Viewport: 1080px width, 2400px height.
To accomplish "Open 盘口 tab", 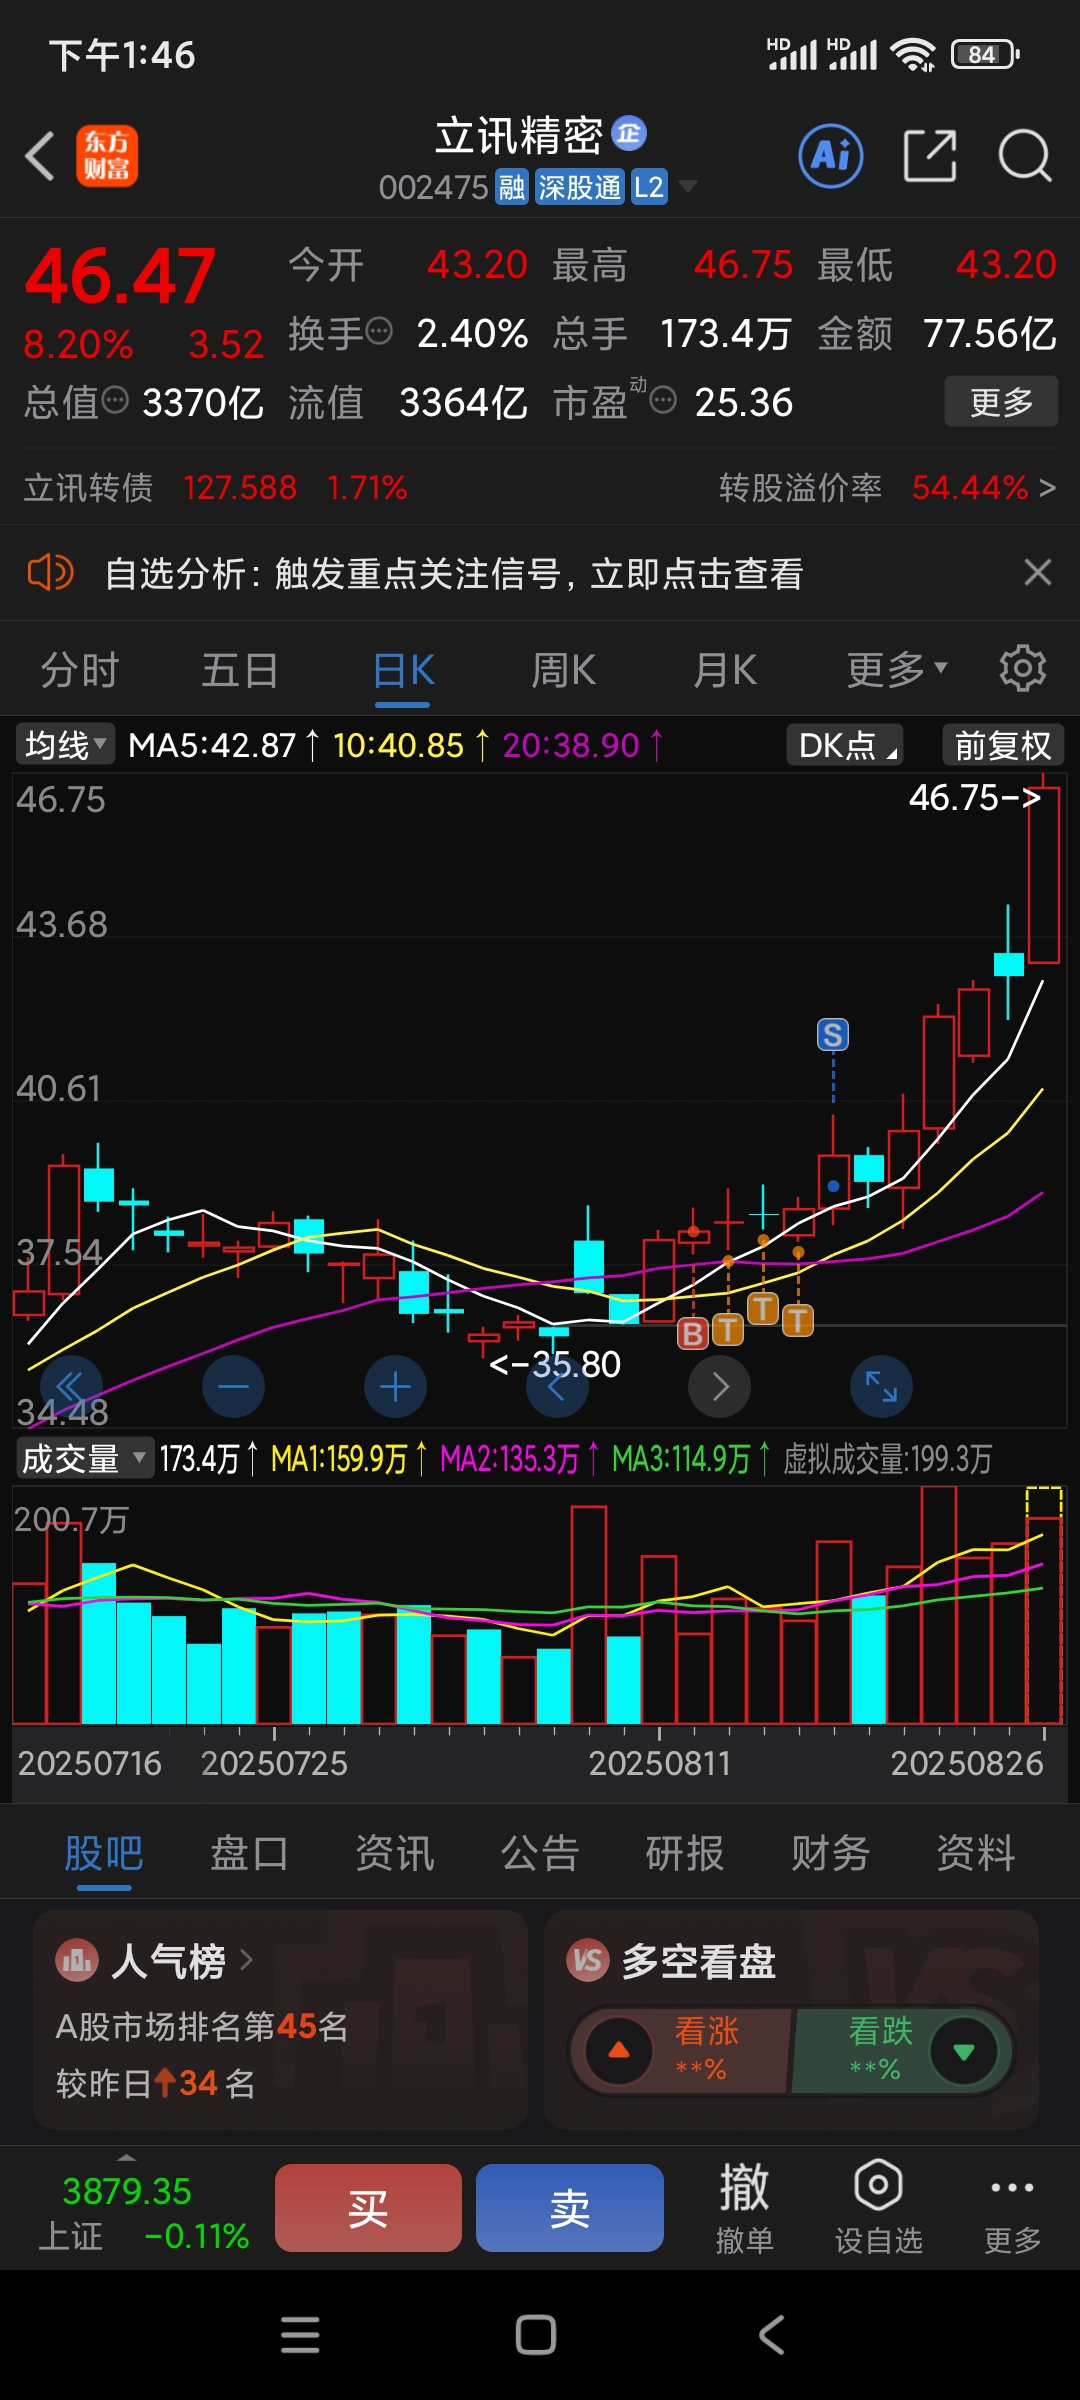I will point(249,1853).
